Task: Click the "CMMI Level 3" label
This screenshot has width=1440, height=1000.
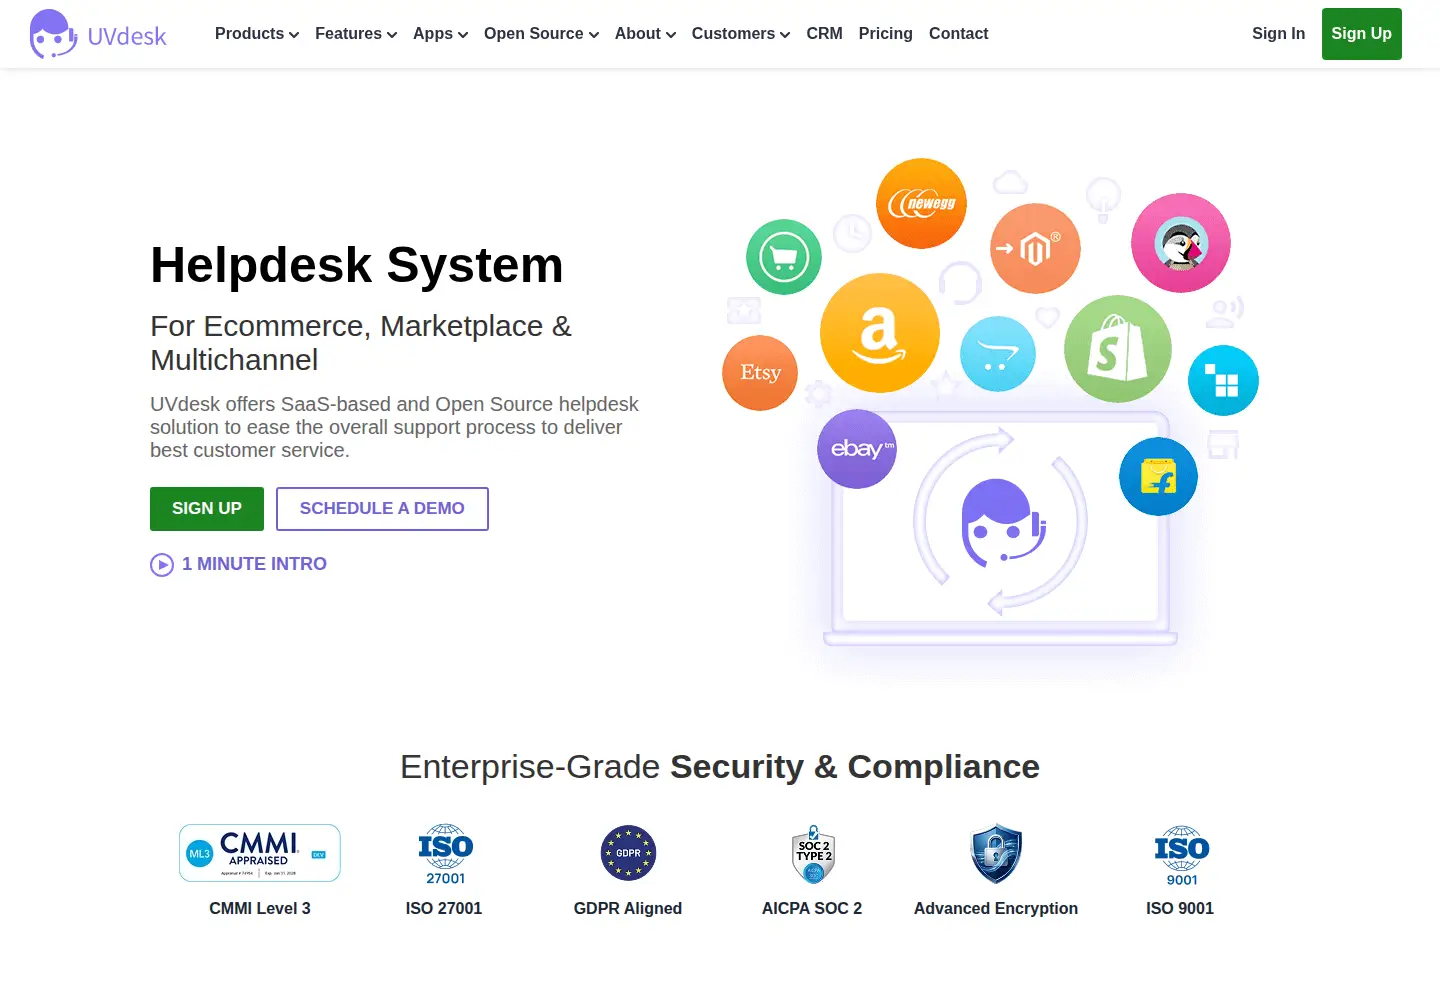Action: tap(260, 909)
